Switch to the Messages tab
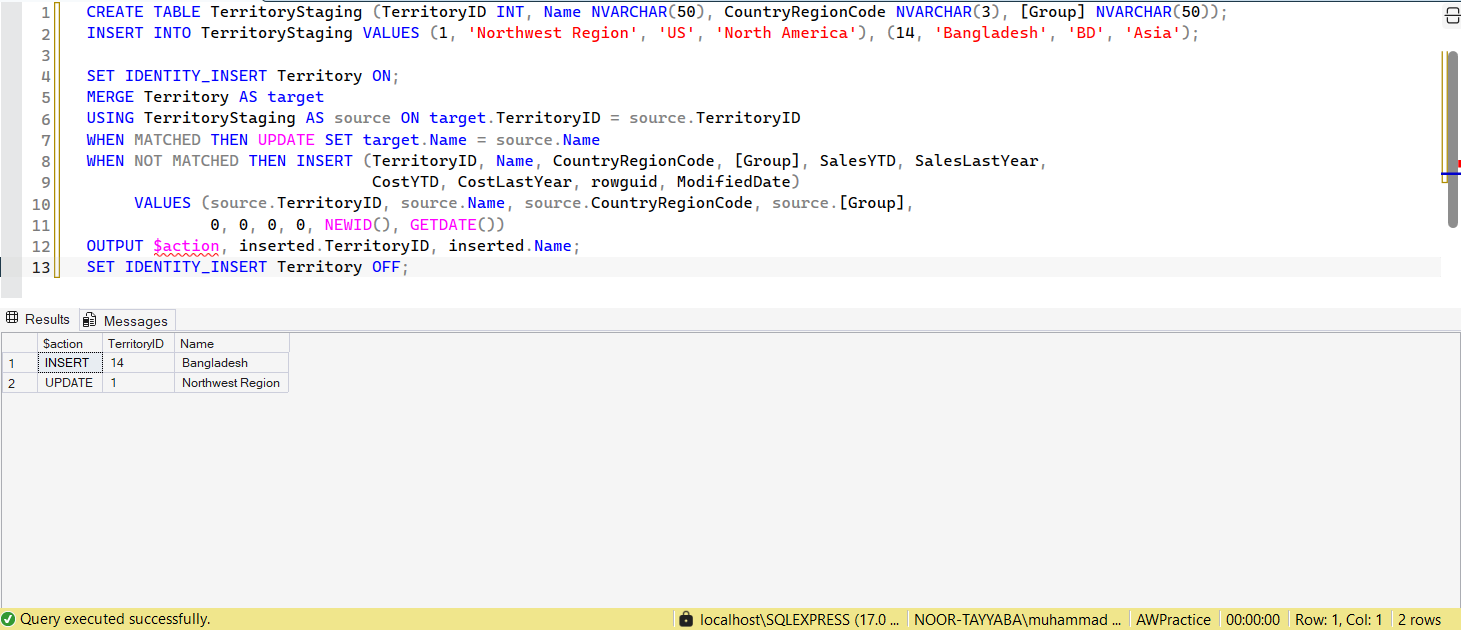This screenshot has width=1461, height=630. (x=127, y=320)
